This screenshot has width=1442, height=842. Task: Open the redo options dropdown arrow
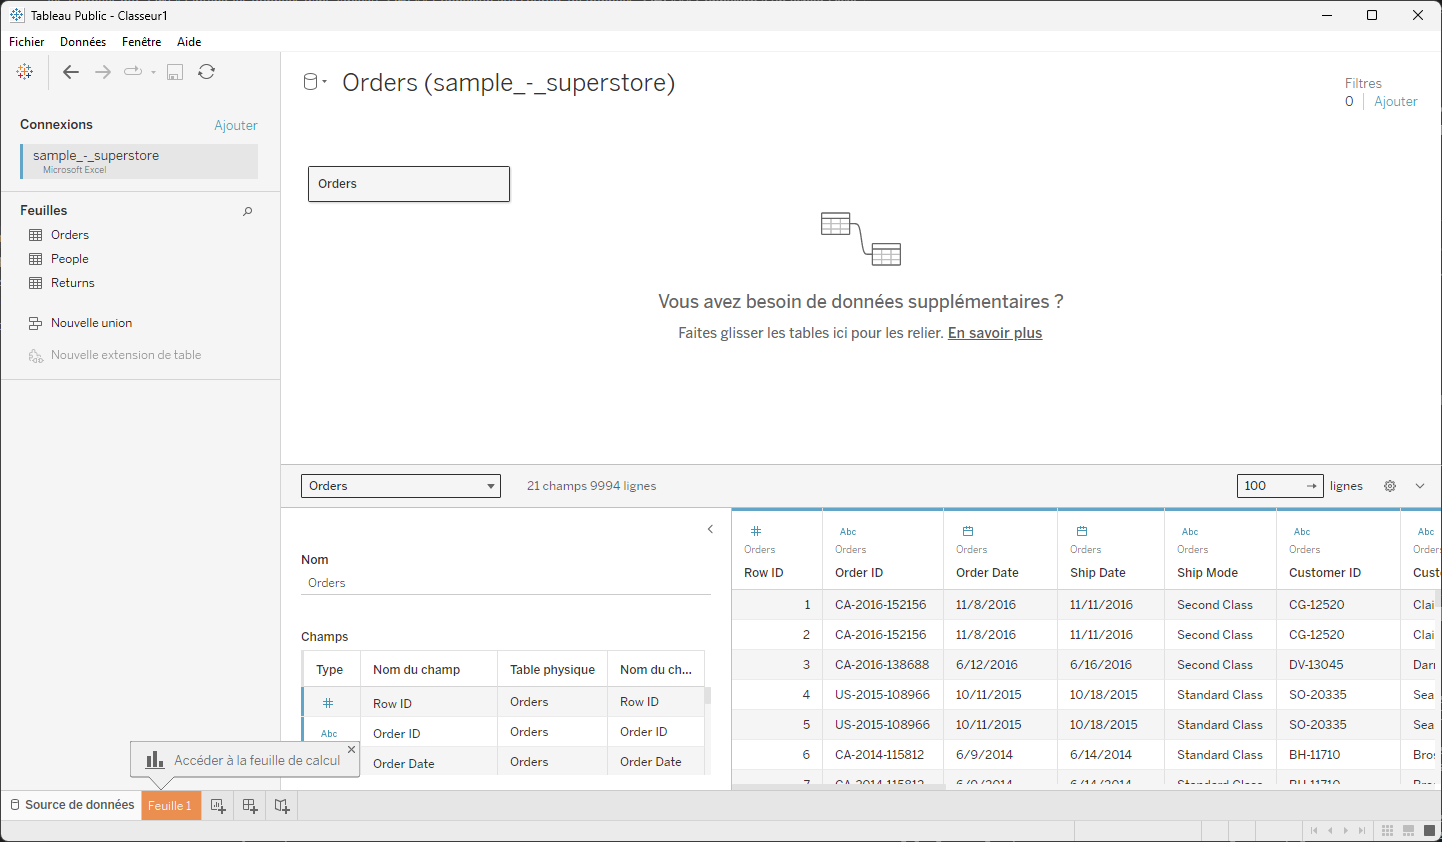153,72
